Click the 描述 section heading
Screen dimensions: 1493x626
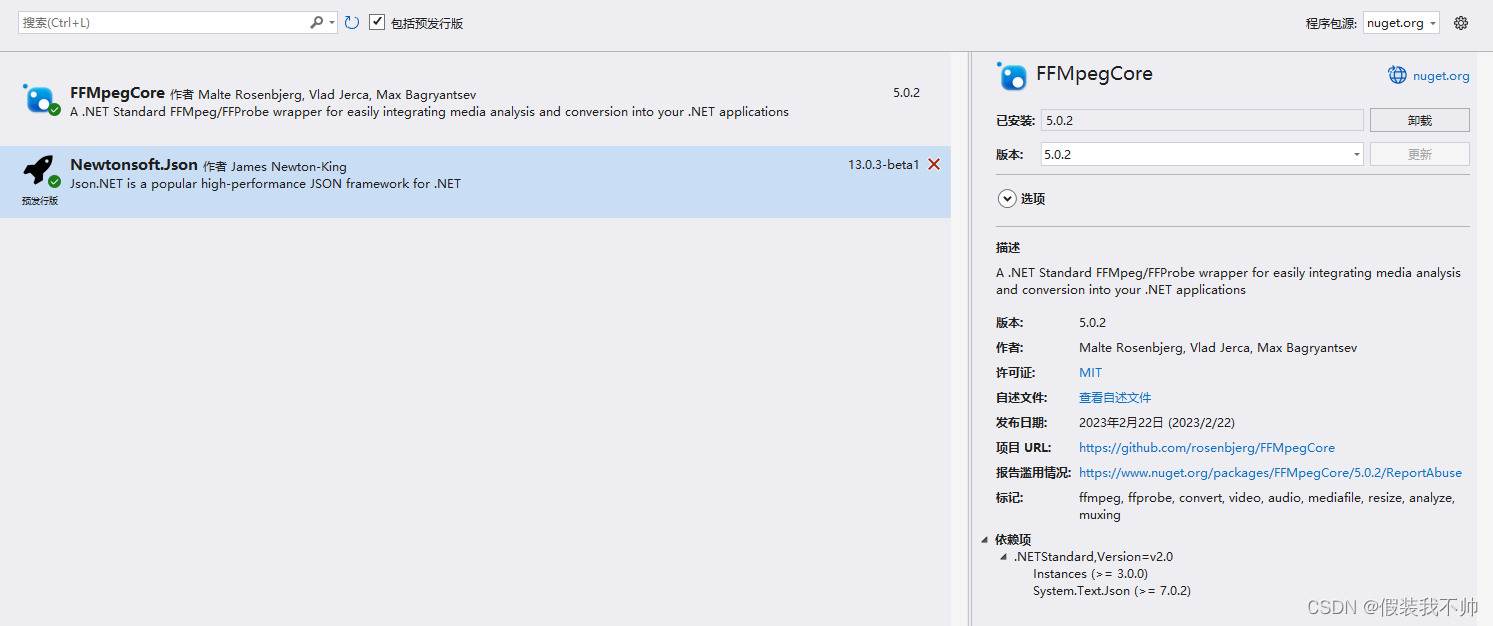tap(1008, 248)
